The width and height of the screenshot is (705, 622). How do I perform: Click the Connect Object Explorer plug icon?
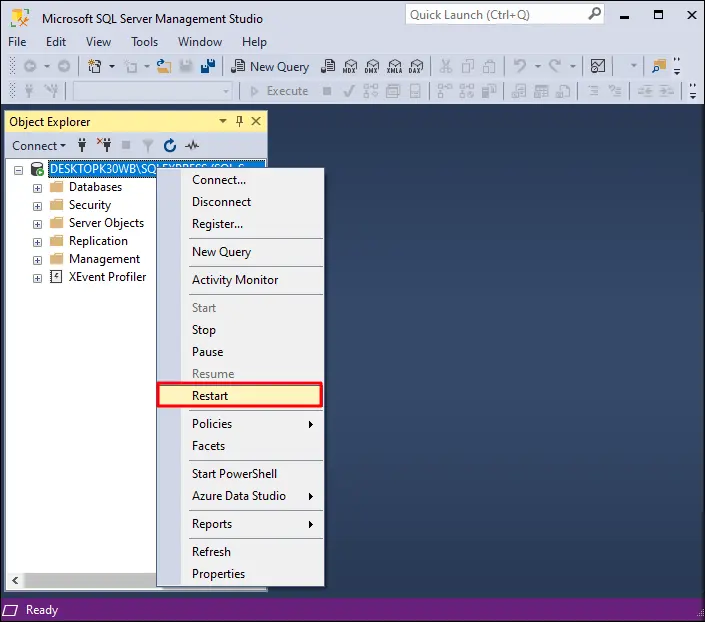pos(82,145)
